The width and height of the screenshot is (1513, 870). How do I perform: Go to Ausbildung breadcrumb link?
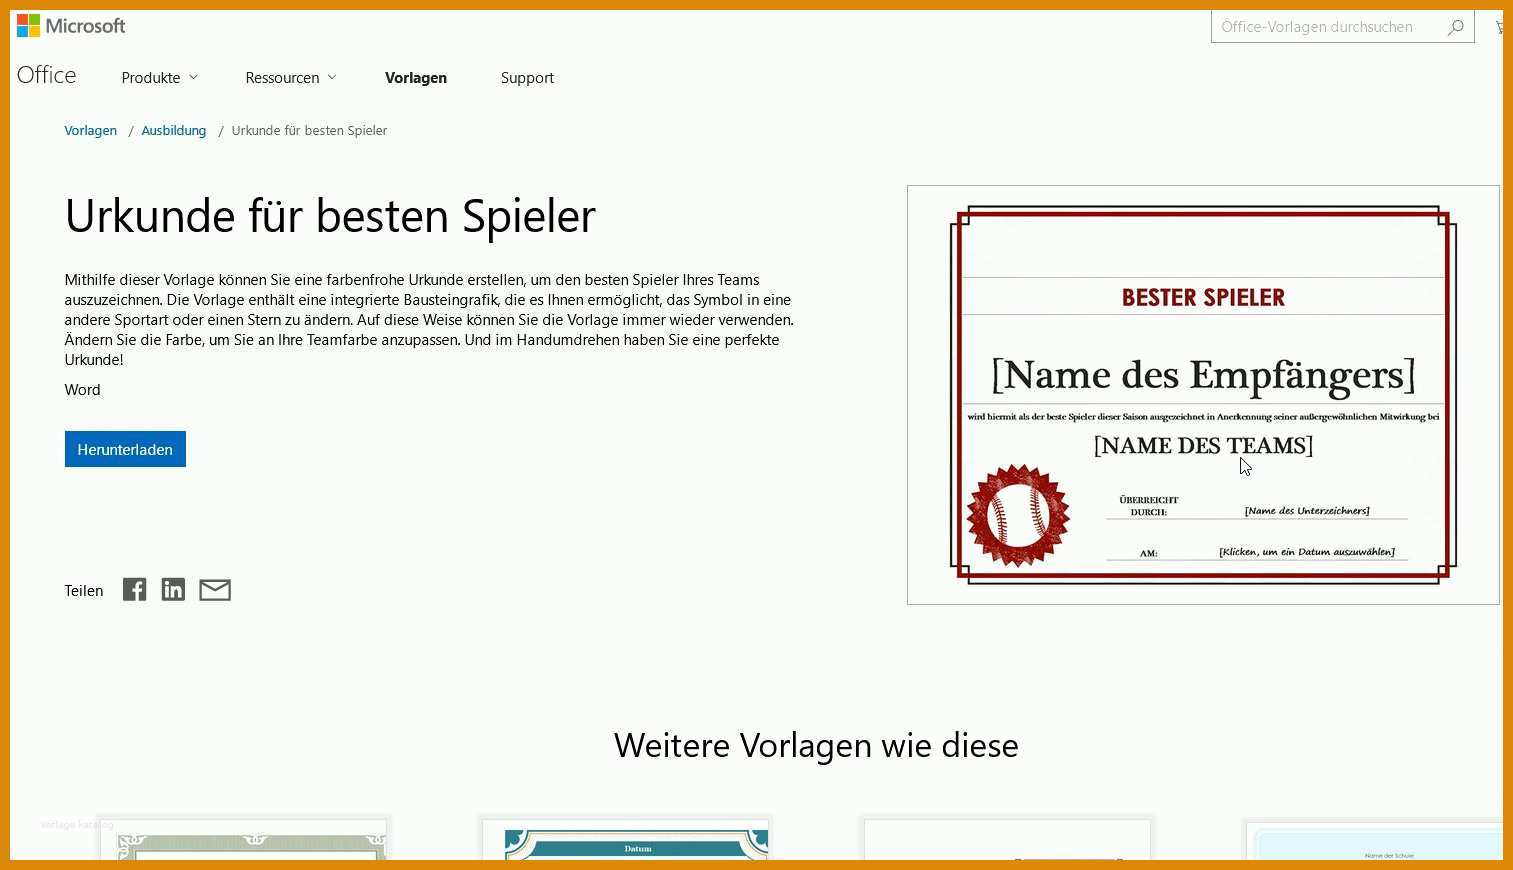point(173,130)
